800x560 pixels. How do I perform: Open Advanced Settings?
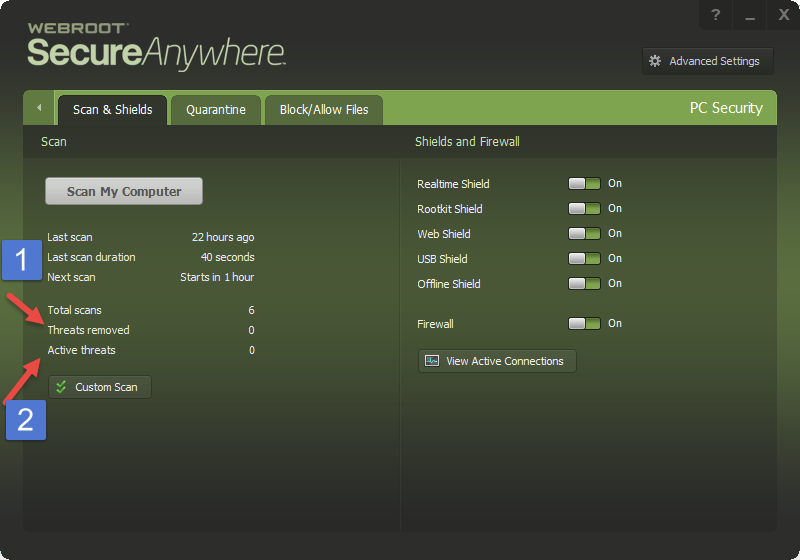(x=708, y=61)
